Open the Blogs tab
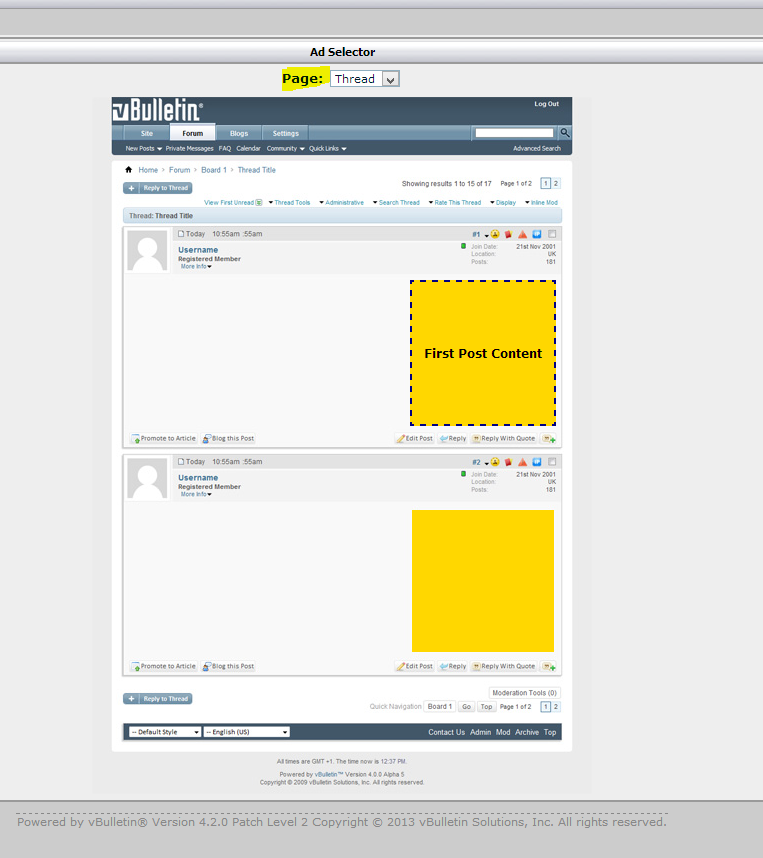 tap(239, 133)
